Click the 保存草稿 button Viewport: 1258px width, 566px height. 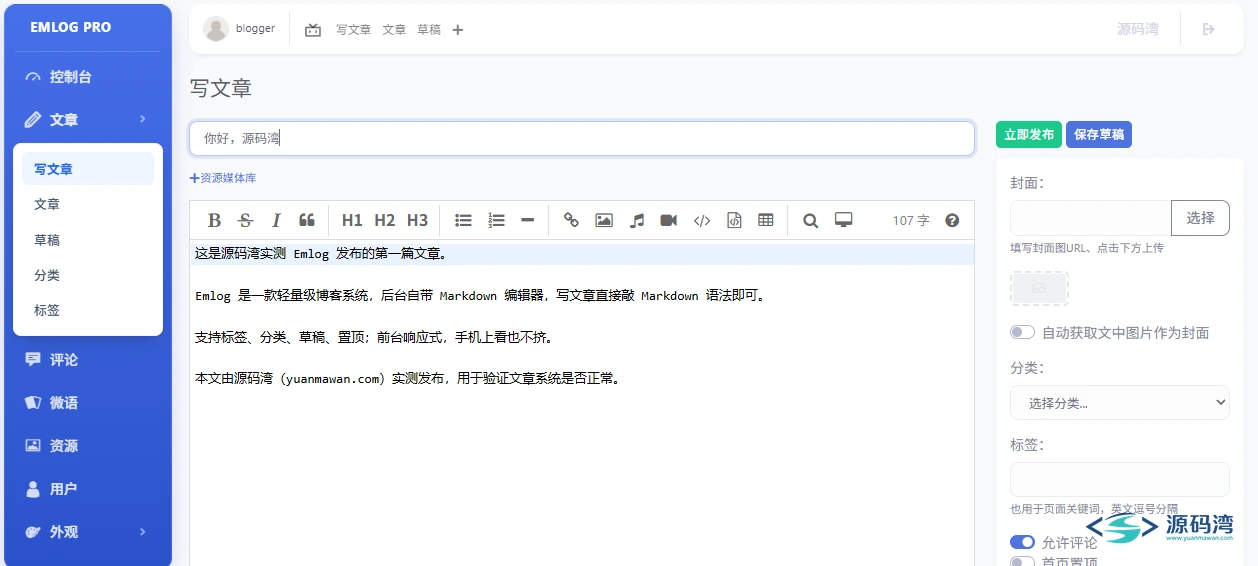[1099, 134]
